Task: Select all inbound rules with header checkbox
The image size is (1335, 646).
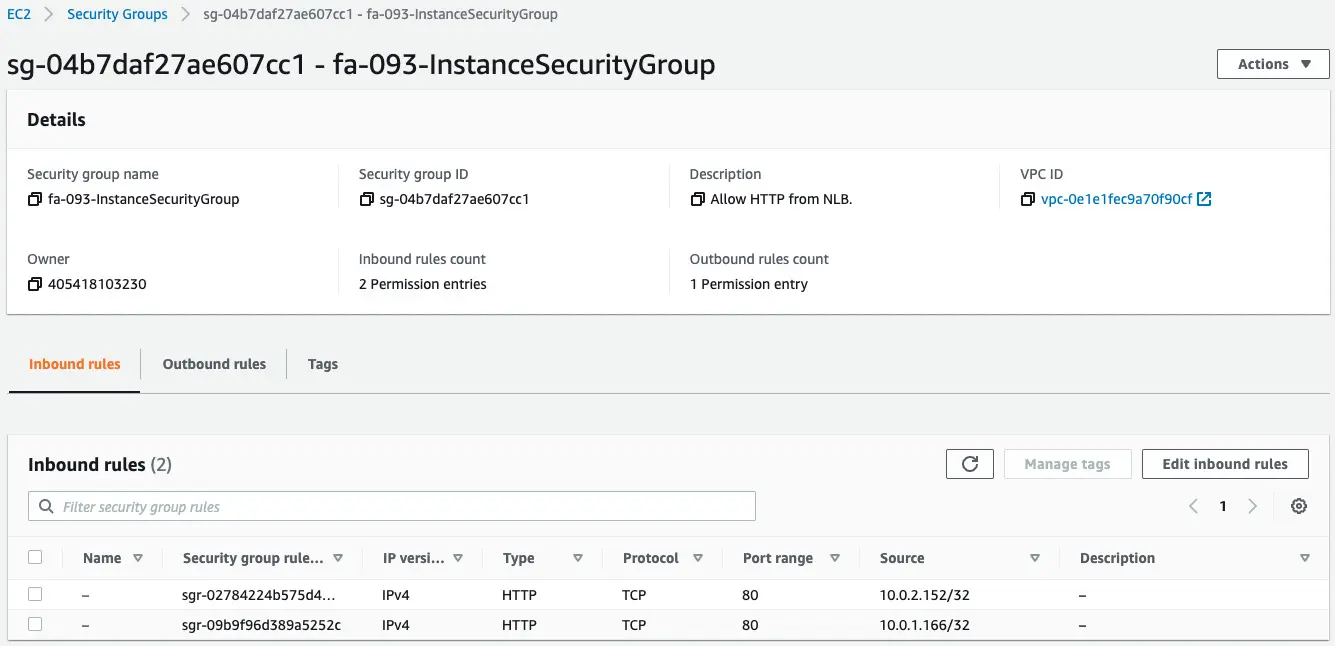Action: (x=35, y=558)
